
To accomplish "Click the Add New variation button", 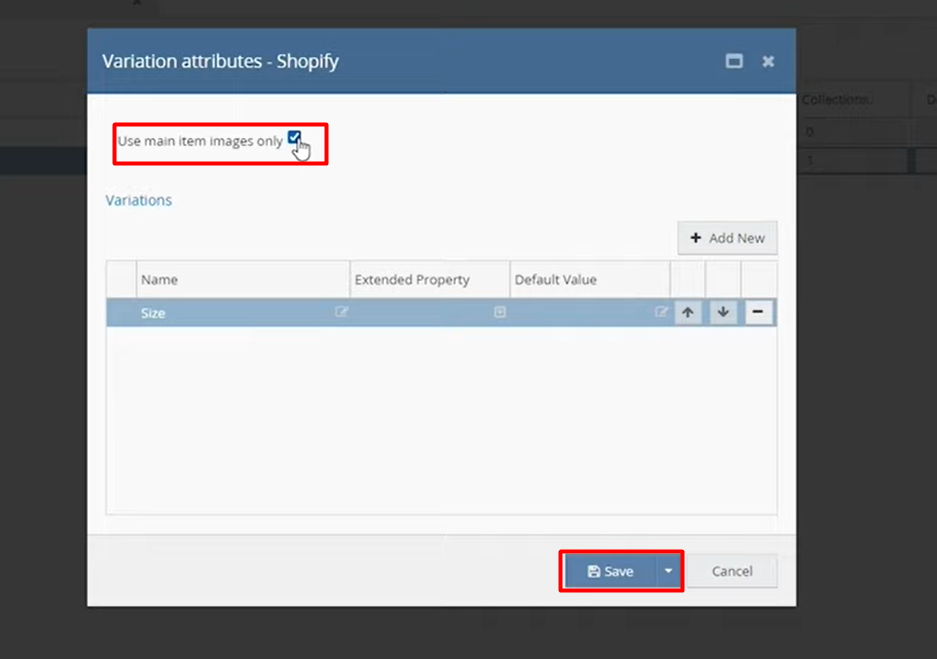I will point(727,238).
